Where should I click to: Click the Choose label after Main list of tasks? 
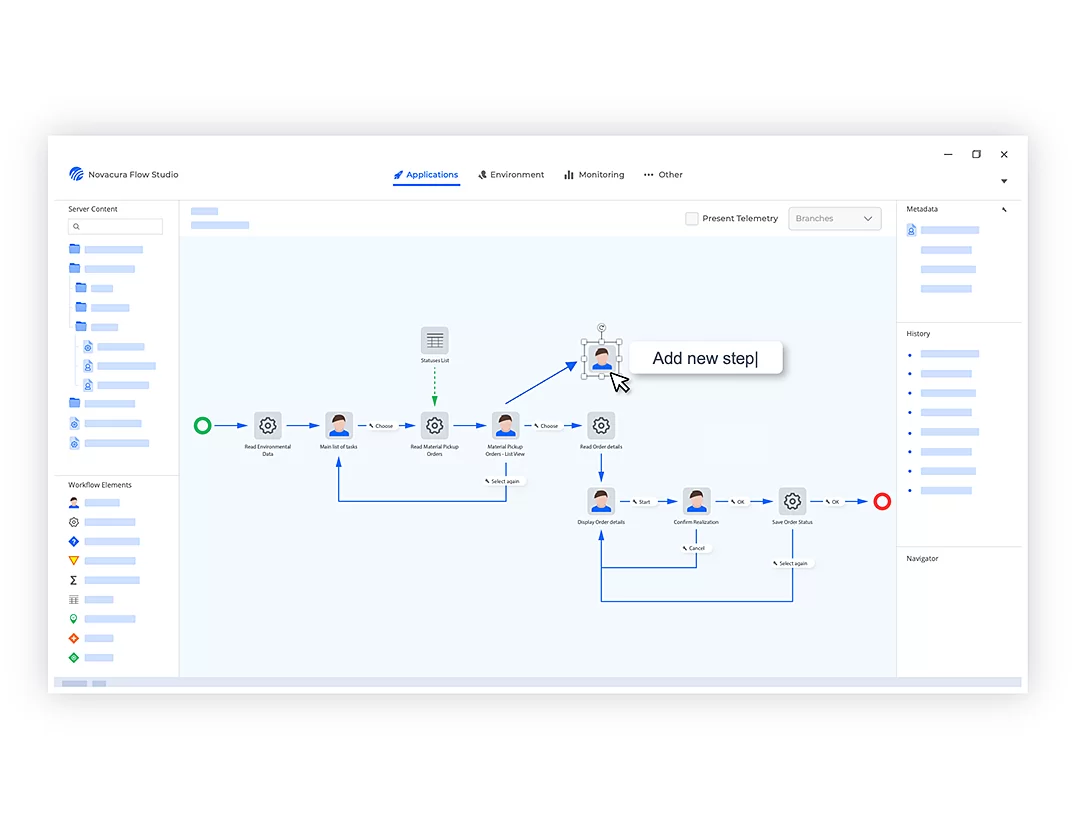coord(382,424)
